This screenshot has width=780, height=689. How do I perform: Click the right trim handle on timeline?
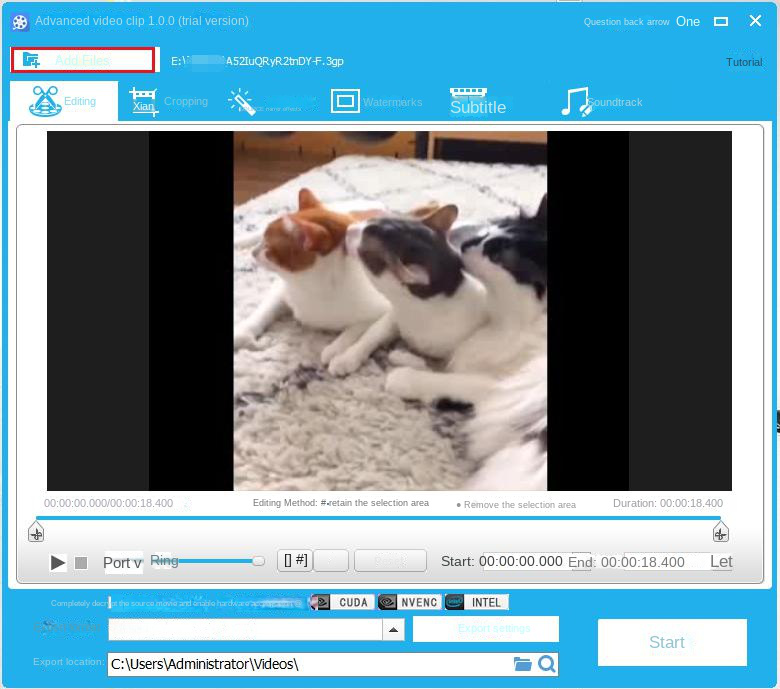click(x=720, y=533)
